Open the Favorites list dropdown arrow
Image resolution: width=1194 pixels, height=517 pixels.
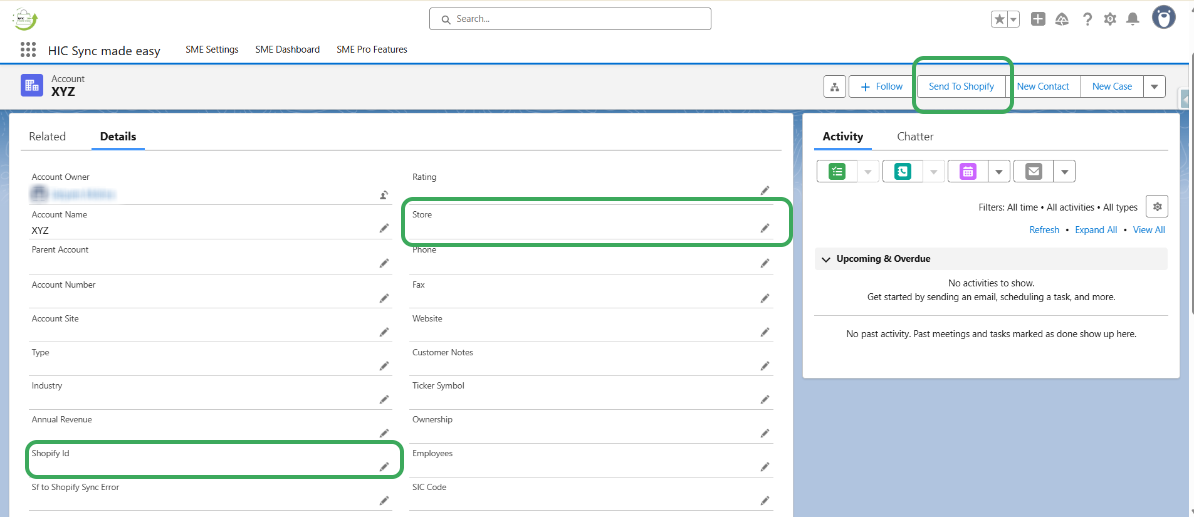1013,19
